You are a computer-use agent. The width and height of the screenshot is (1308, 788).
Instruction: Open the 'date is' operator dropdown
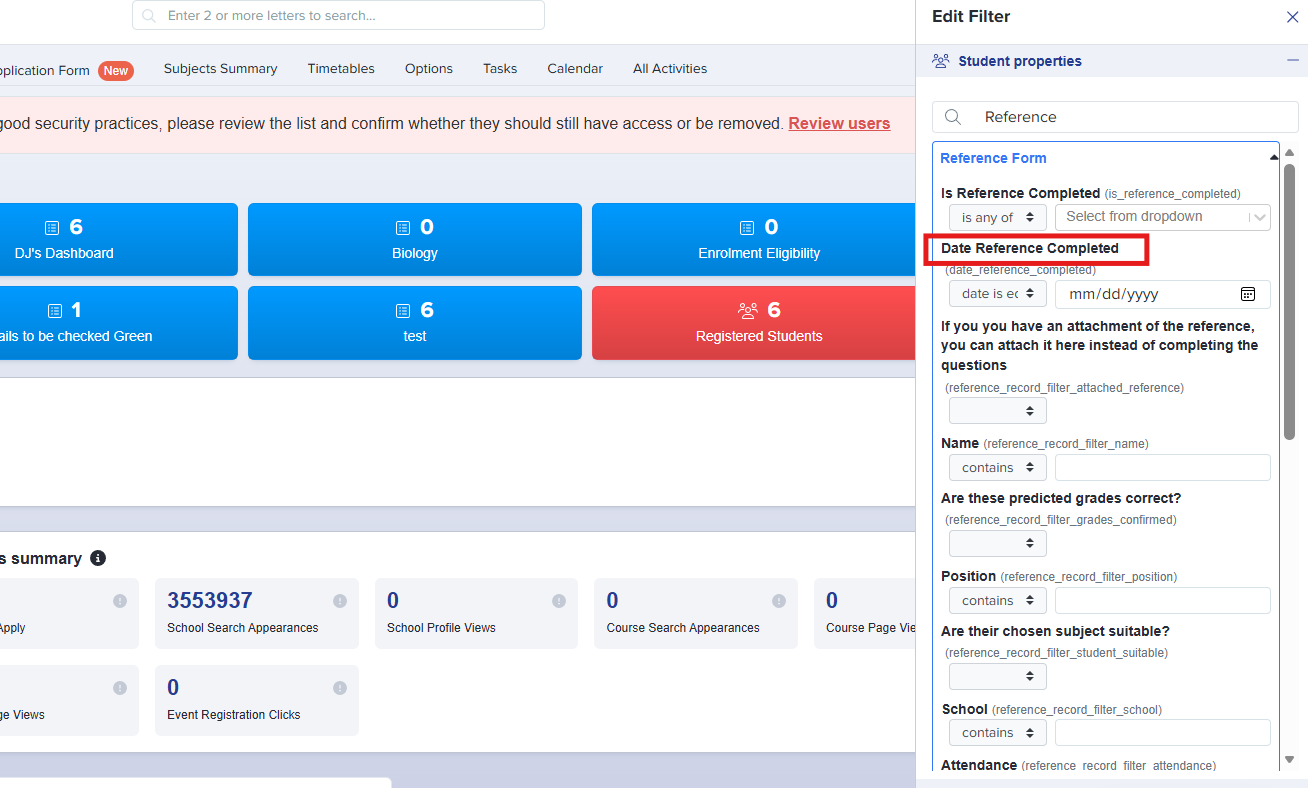(x=997, y=294)
